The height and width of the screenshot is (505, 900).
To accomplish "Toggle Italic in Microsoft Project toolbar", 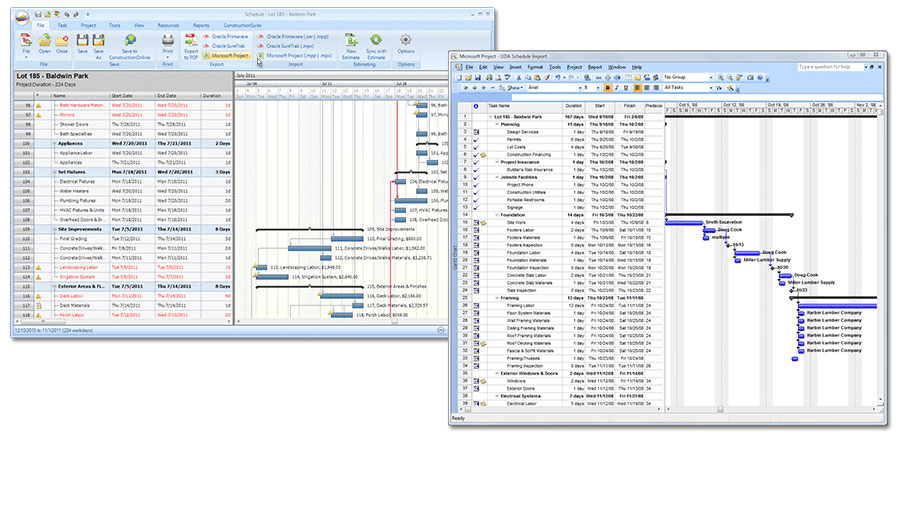I will [617, 88].
